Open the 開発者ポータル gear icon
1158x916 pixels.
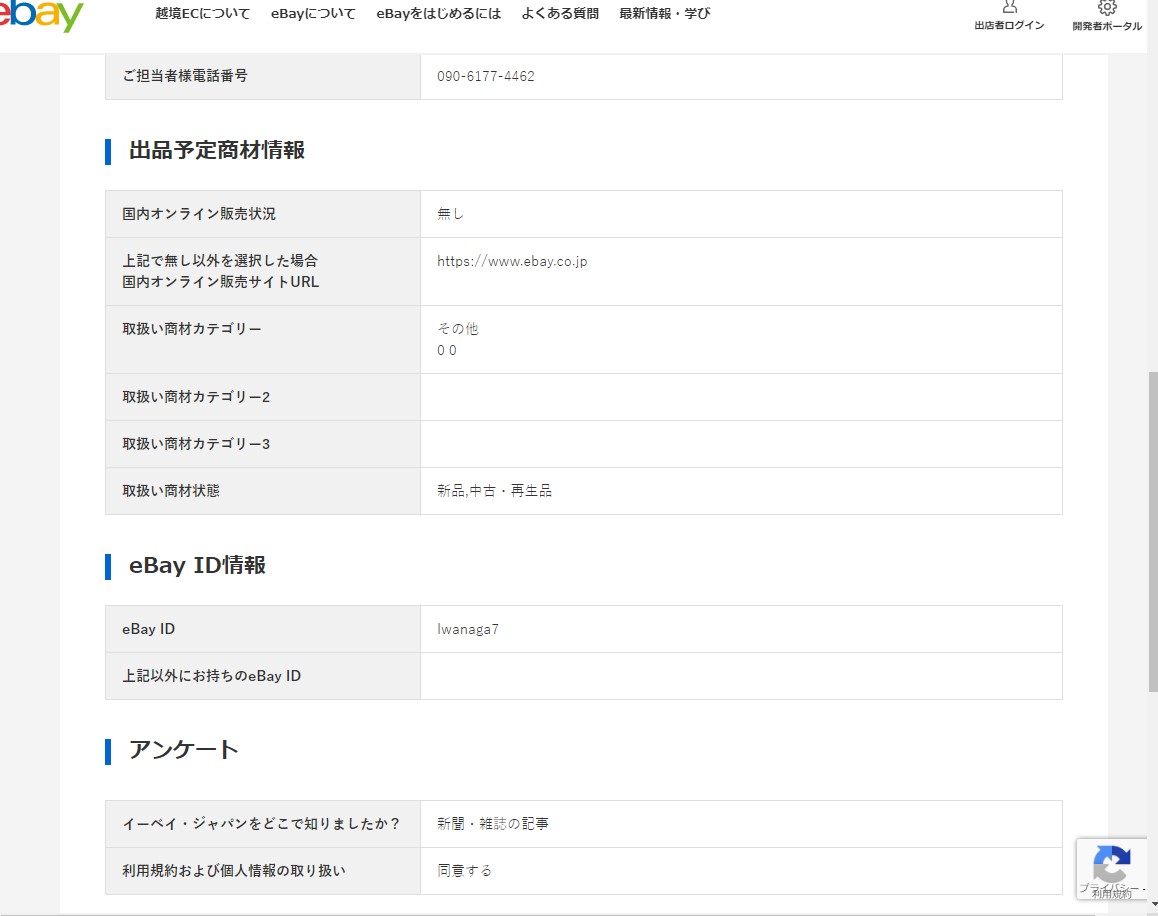click(x=1106, y=7)
